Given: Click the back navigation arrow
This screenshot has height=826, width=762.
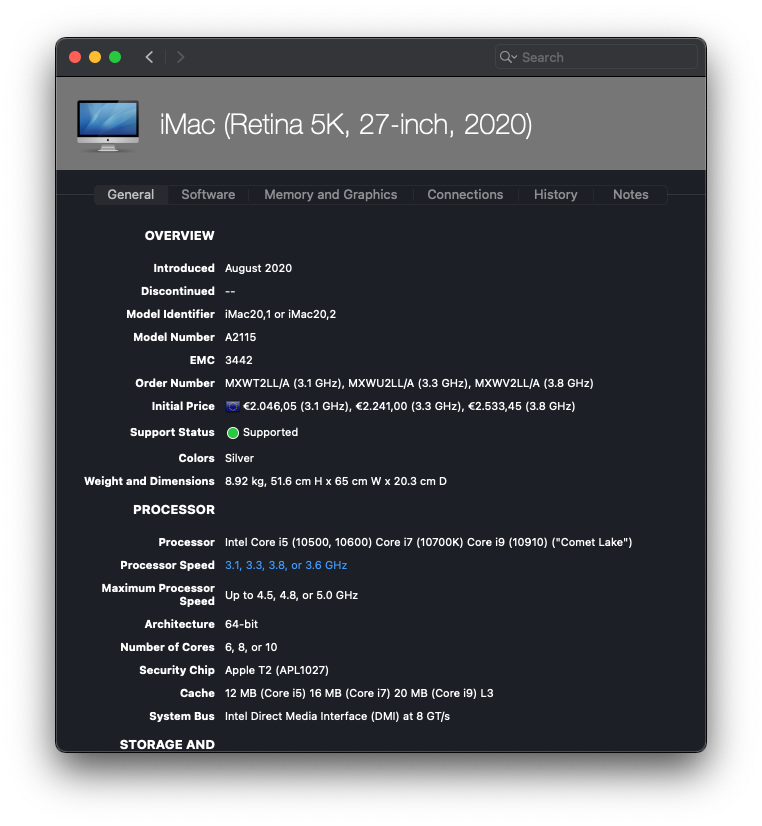Looking at the screenshot, I should 149,57.
